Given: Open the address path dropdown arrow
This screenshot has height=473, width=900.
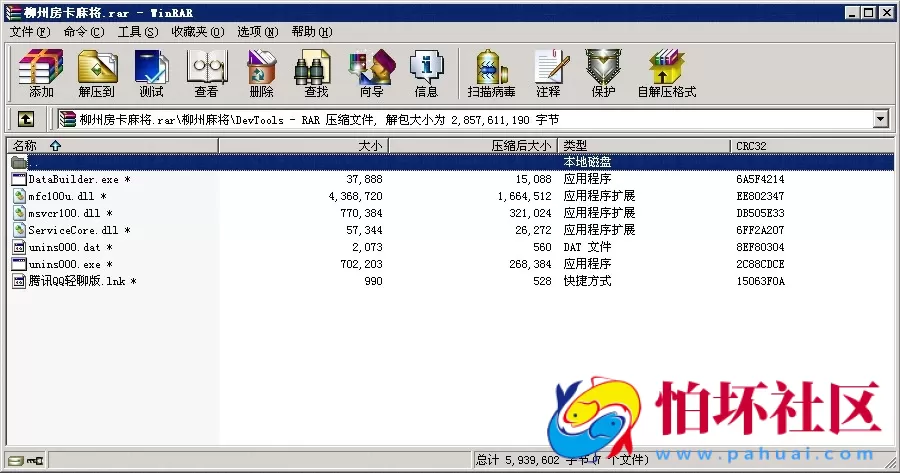Looking at the screenshot, I should coord(881,119).
